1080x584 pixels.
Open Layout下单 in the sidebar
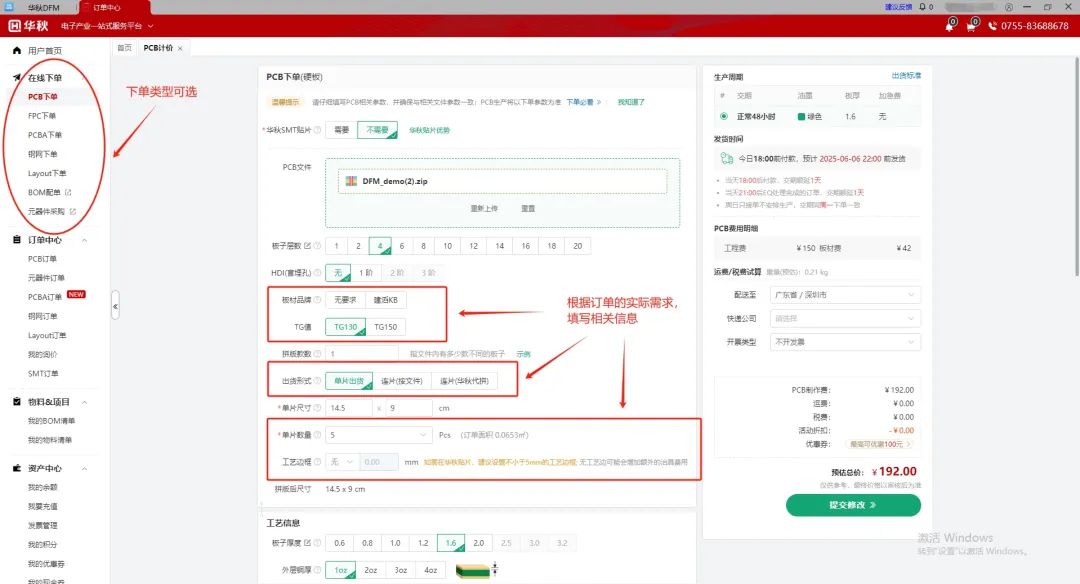(x=47, y=174)
